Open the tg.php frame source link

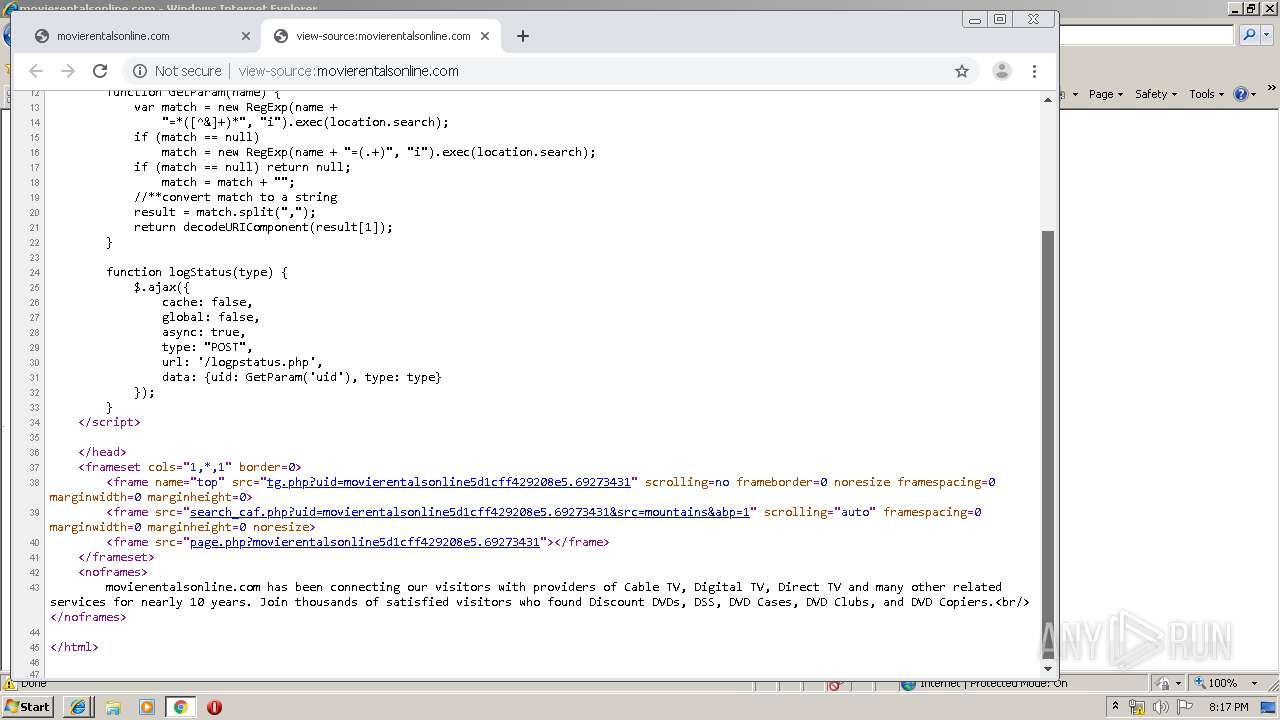[449, 482]
